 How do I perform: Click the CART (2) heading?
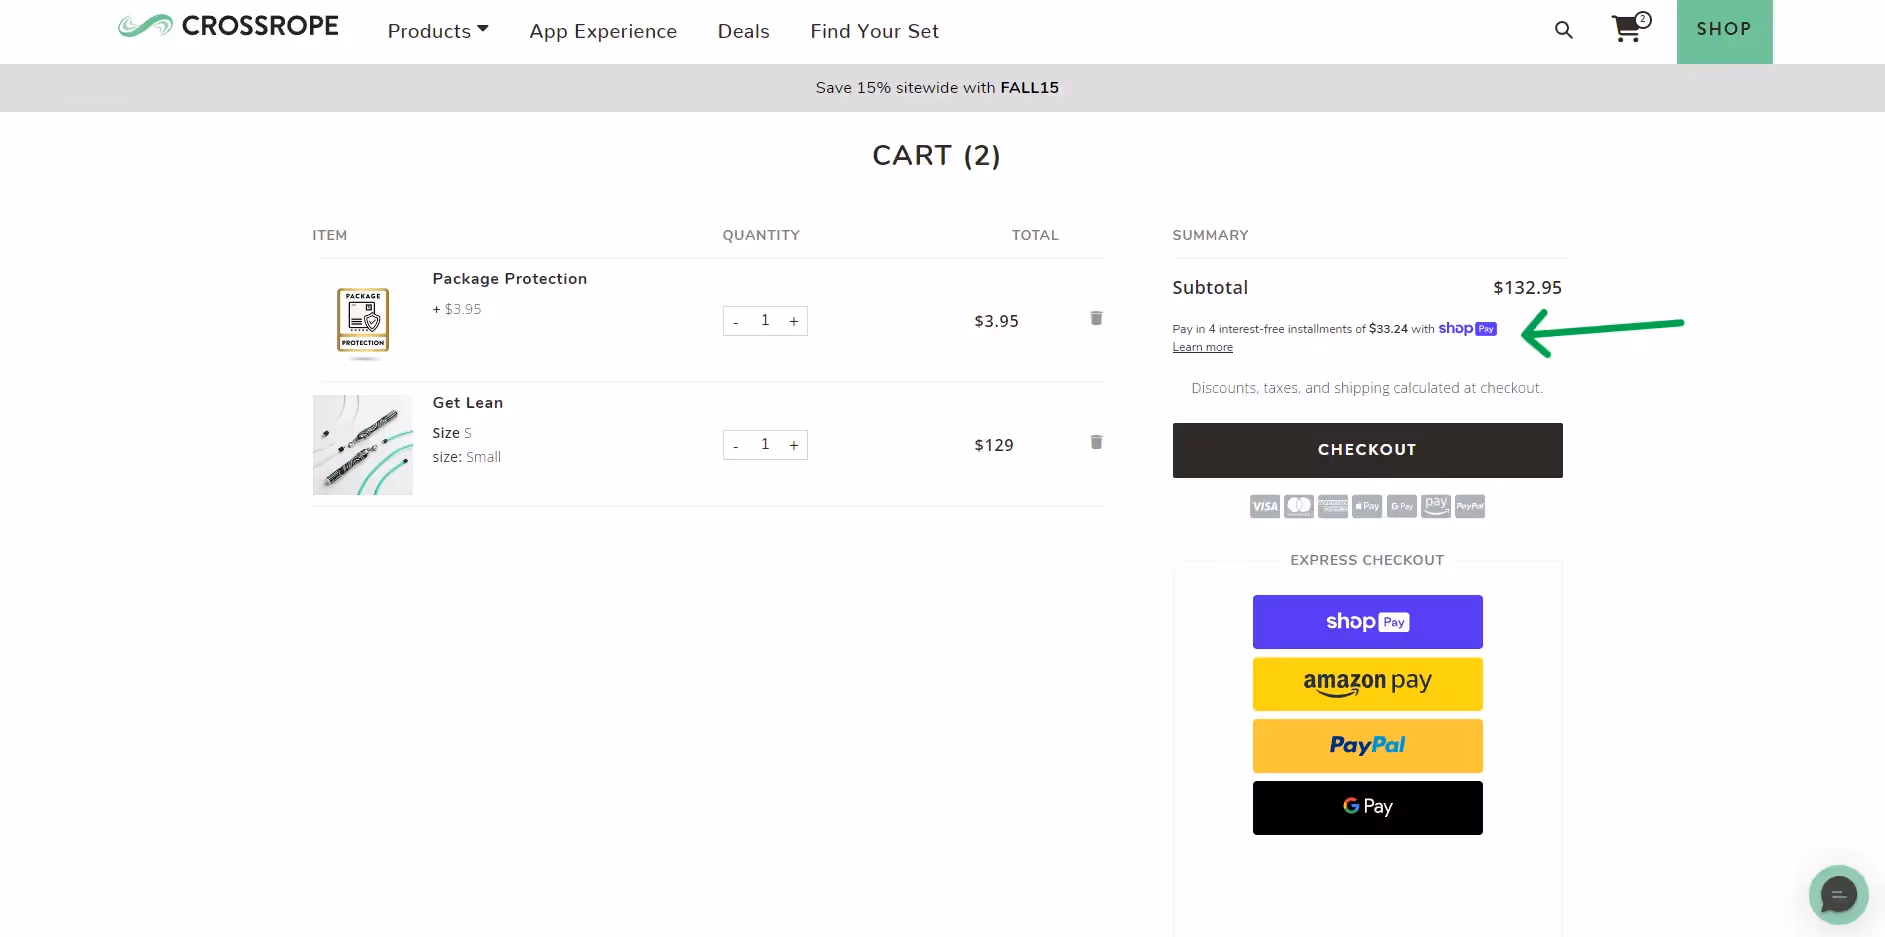[936, 156]
